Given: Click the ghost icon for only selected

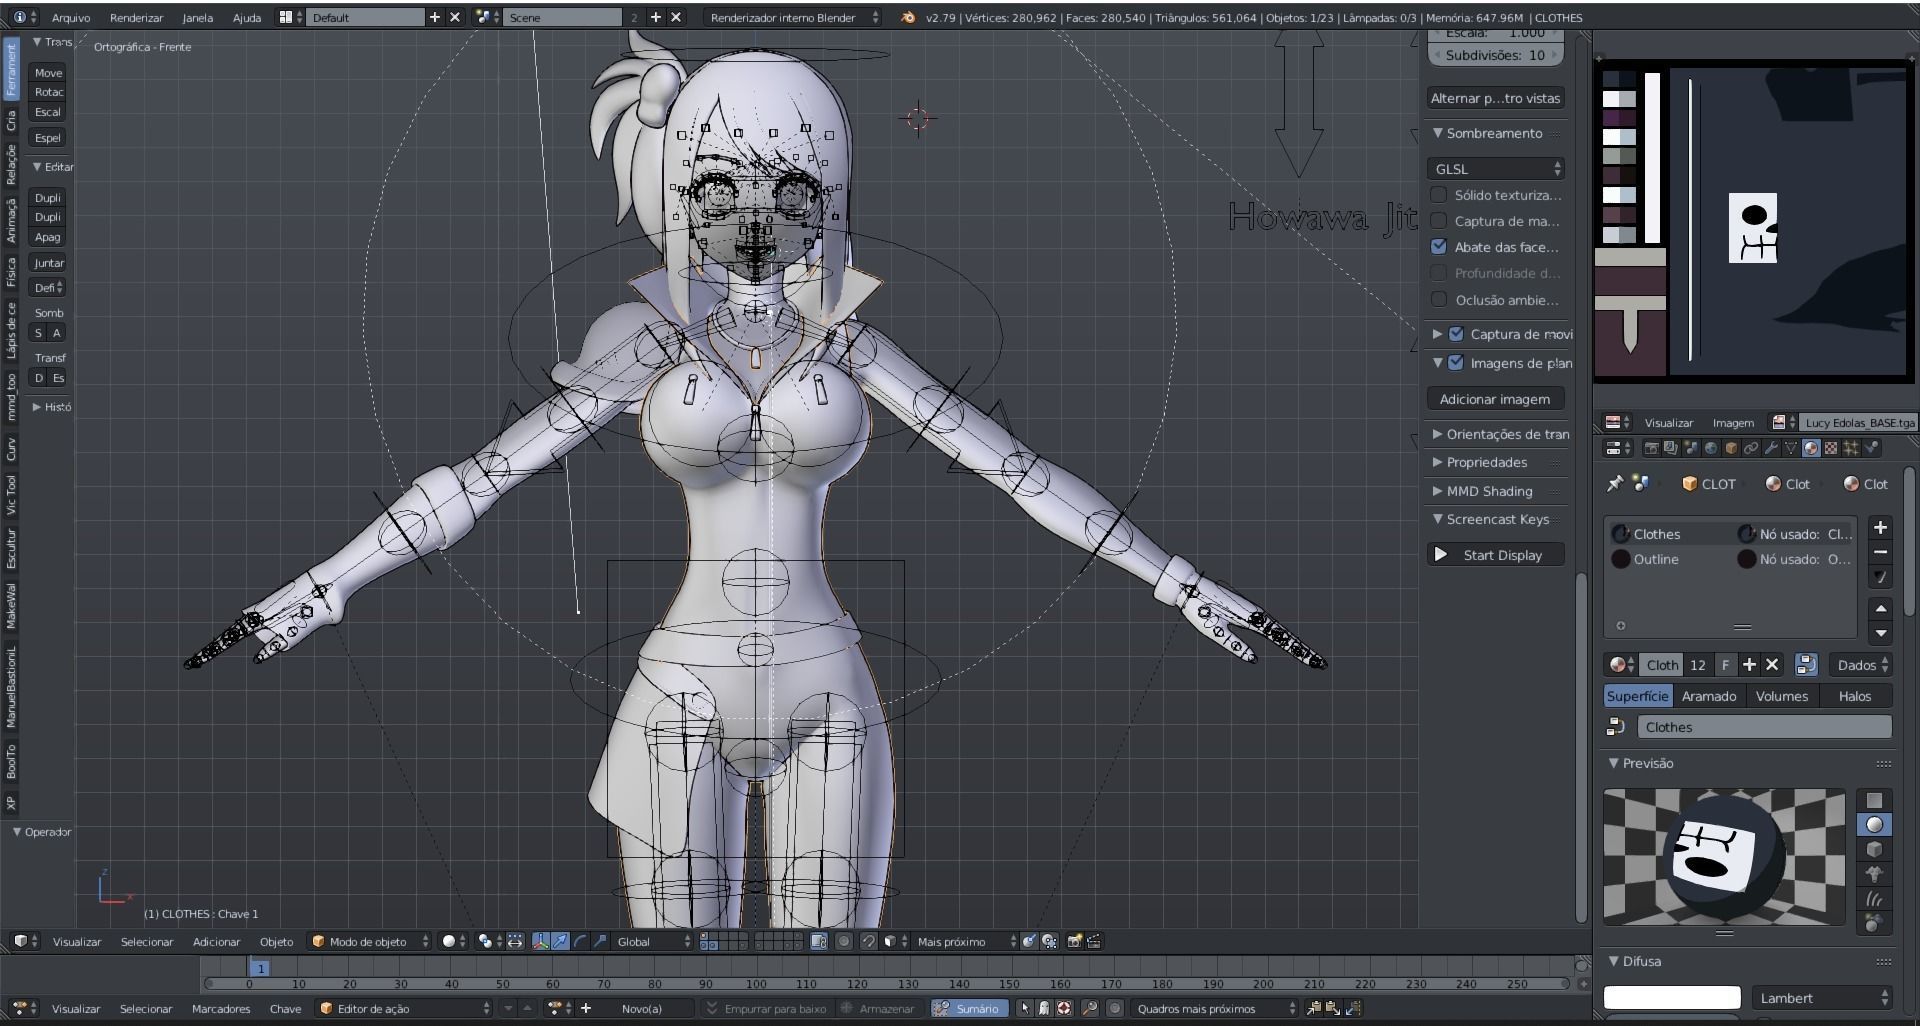Looking at the screenshot, I should [1044, 1008].
